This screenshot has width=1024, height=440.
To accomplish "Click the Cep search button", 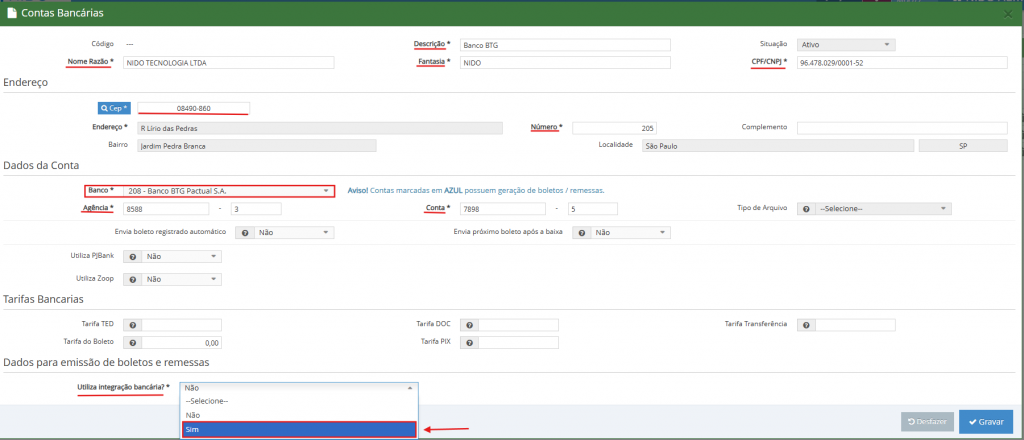I will [x=114, y=108].
